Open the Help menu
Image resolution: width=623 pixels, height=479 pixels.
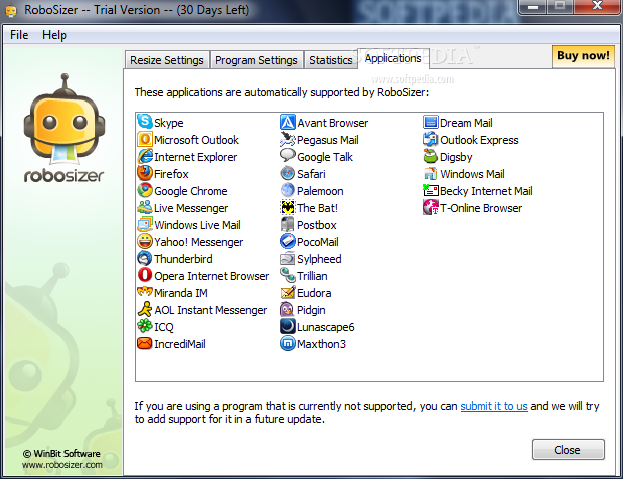tap(54, 35)
